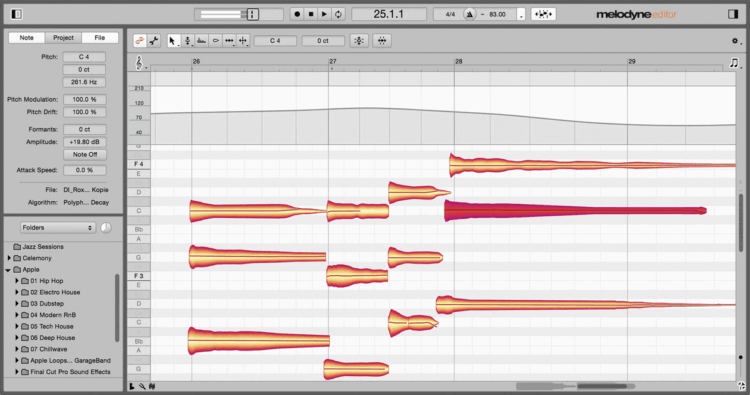
Task: Switch to the Project tab
Action: pyautogui.click(x=63, y=37)
